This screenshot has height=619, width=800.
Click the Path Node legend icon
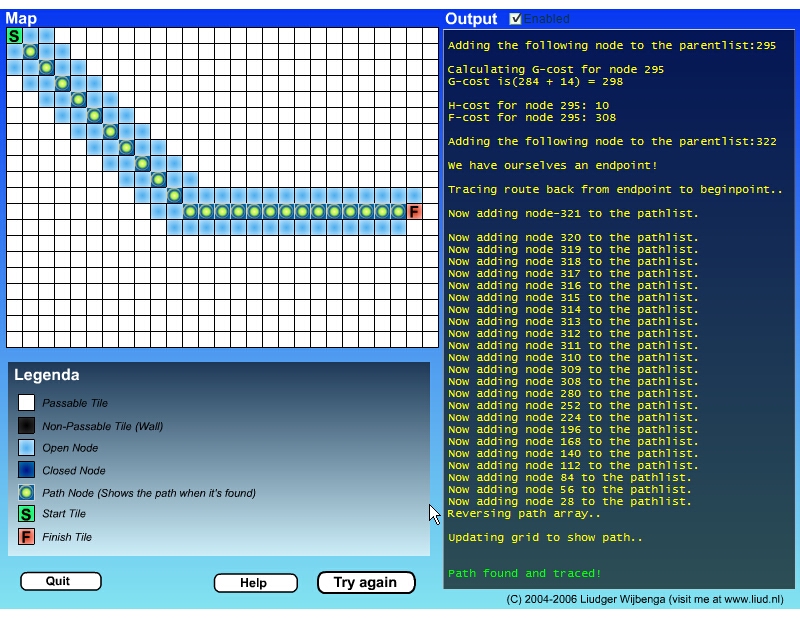click(26, 493)
